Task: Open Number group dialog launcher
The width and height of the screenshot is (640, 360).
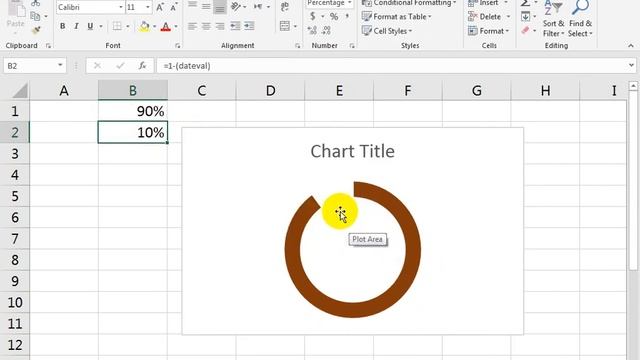Action: (352, 46)
